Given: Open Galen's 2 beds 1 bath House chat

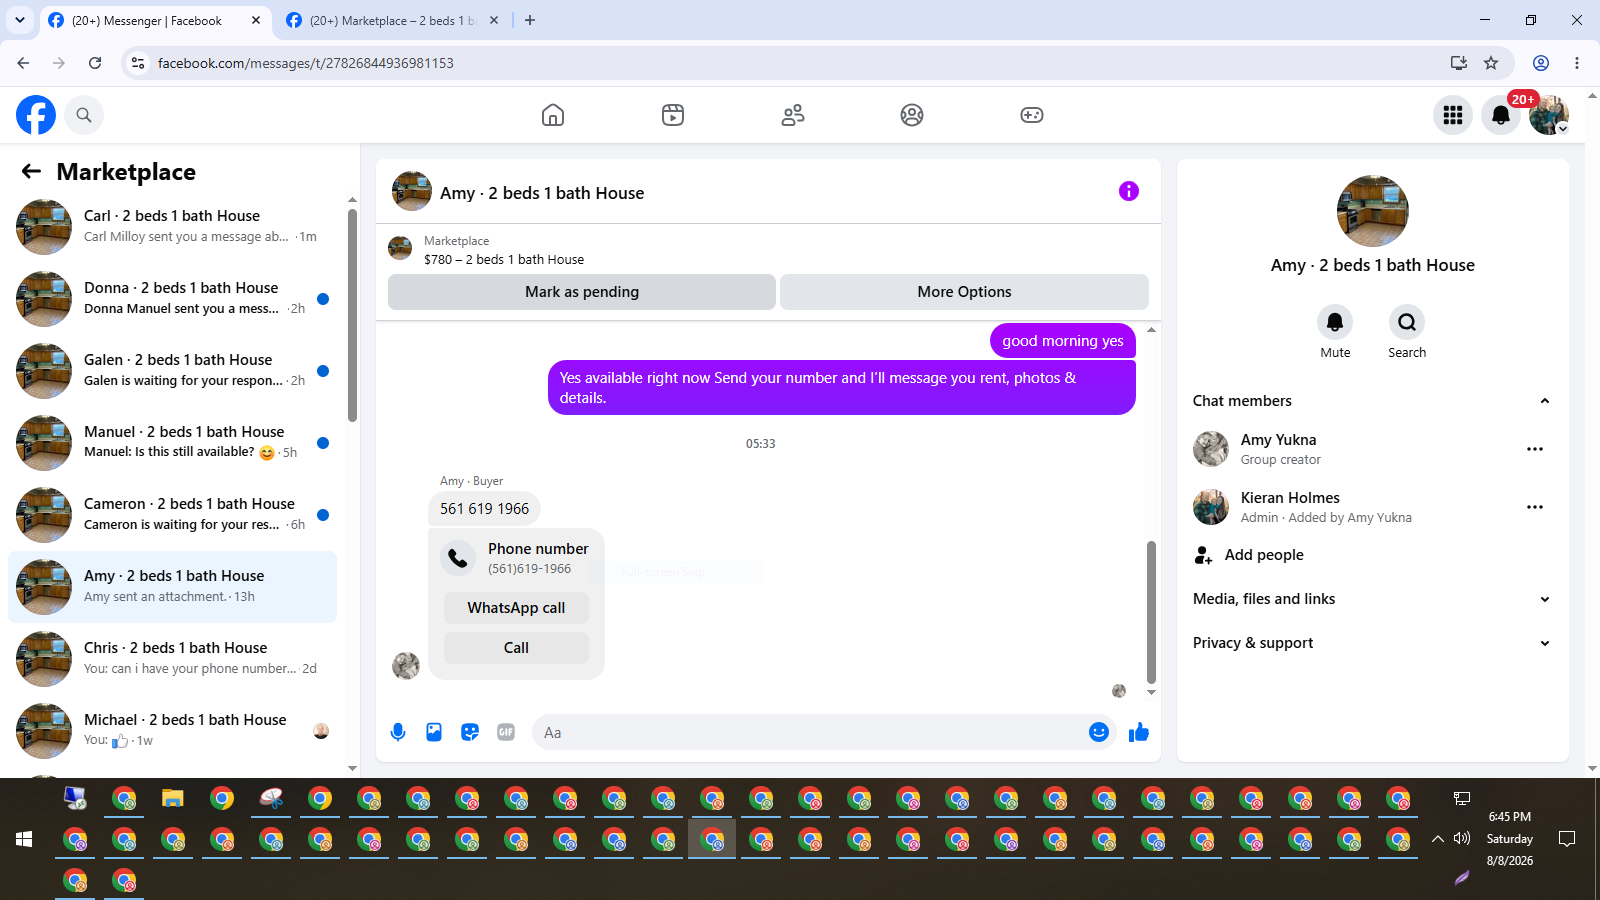Looking at the screenshot, I should (172, 371).
